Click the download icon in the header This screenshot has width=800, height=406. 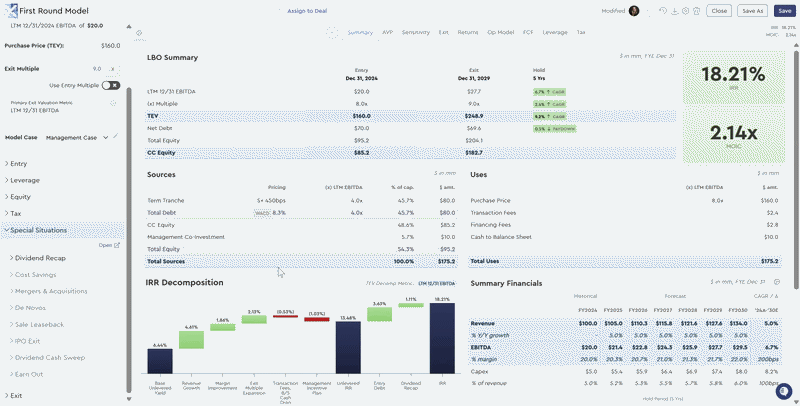(x=674, y=11)
